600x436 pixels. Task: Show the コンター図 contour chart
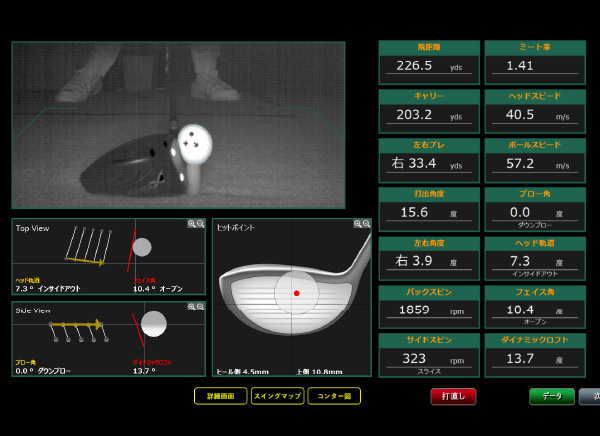tap(334, 396)
